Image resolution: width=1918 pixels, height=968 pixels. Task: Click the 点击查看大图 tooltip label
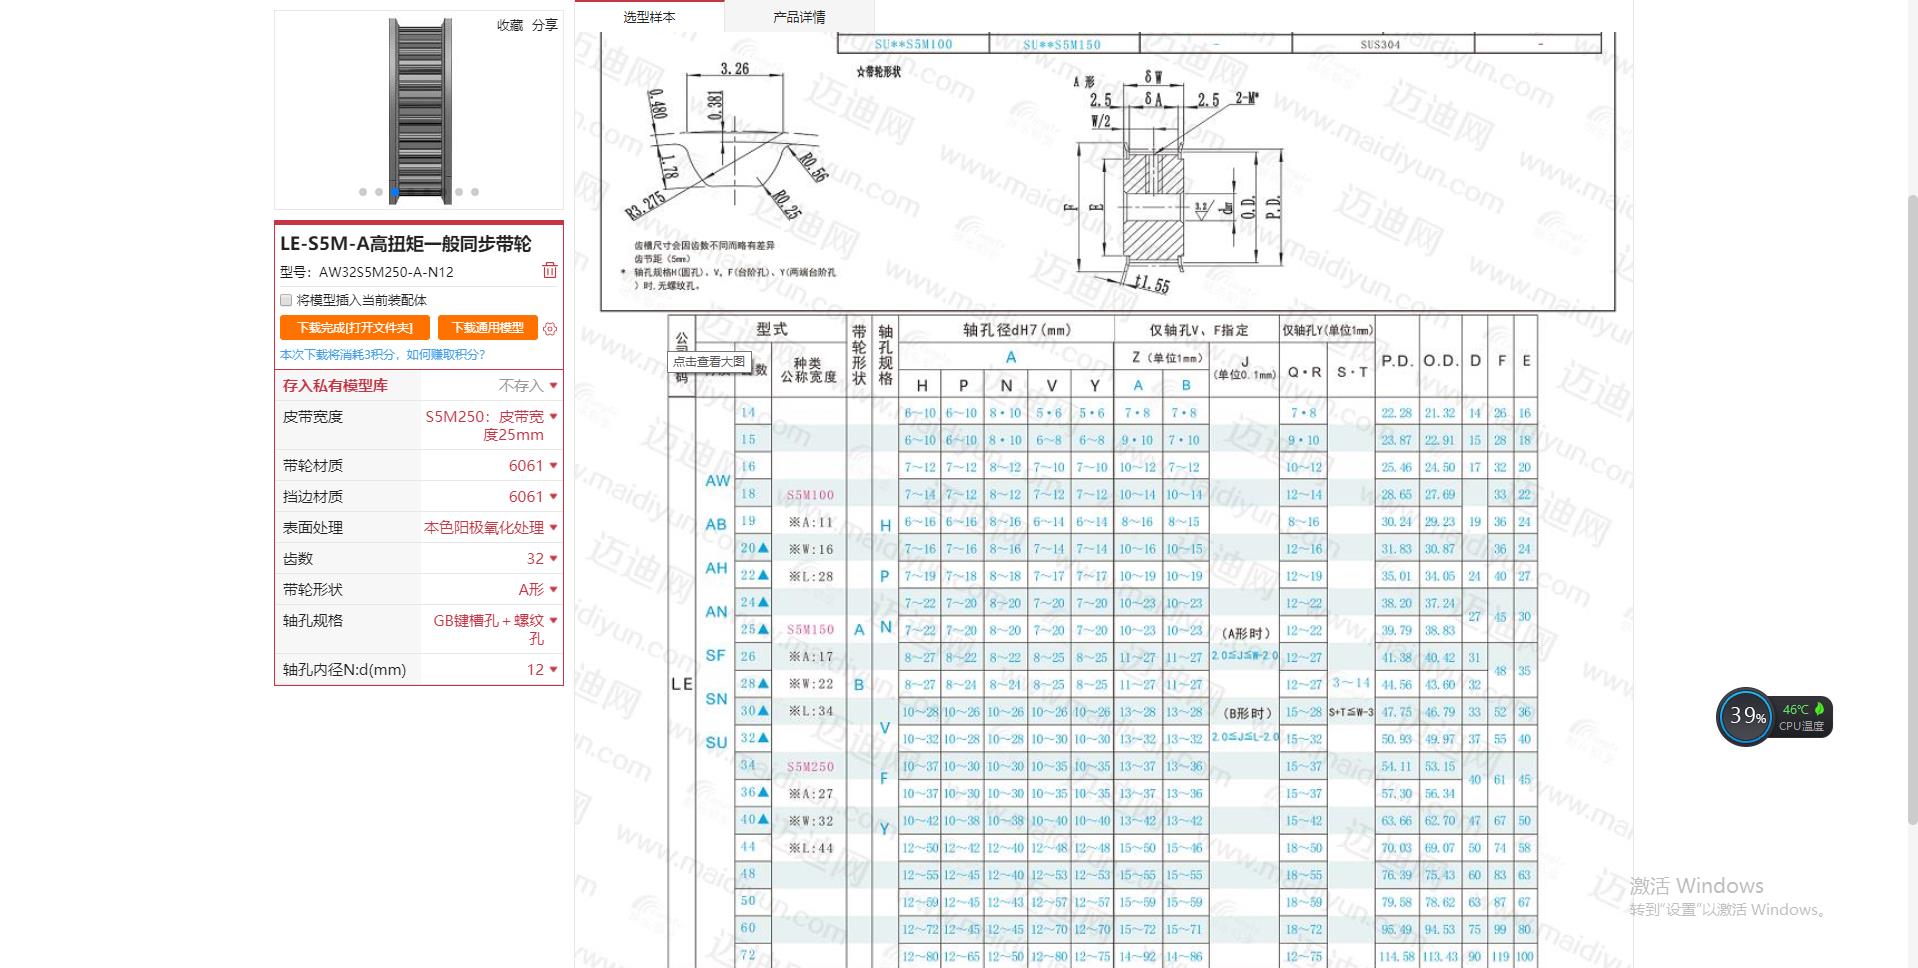point(709,362)
